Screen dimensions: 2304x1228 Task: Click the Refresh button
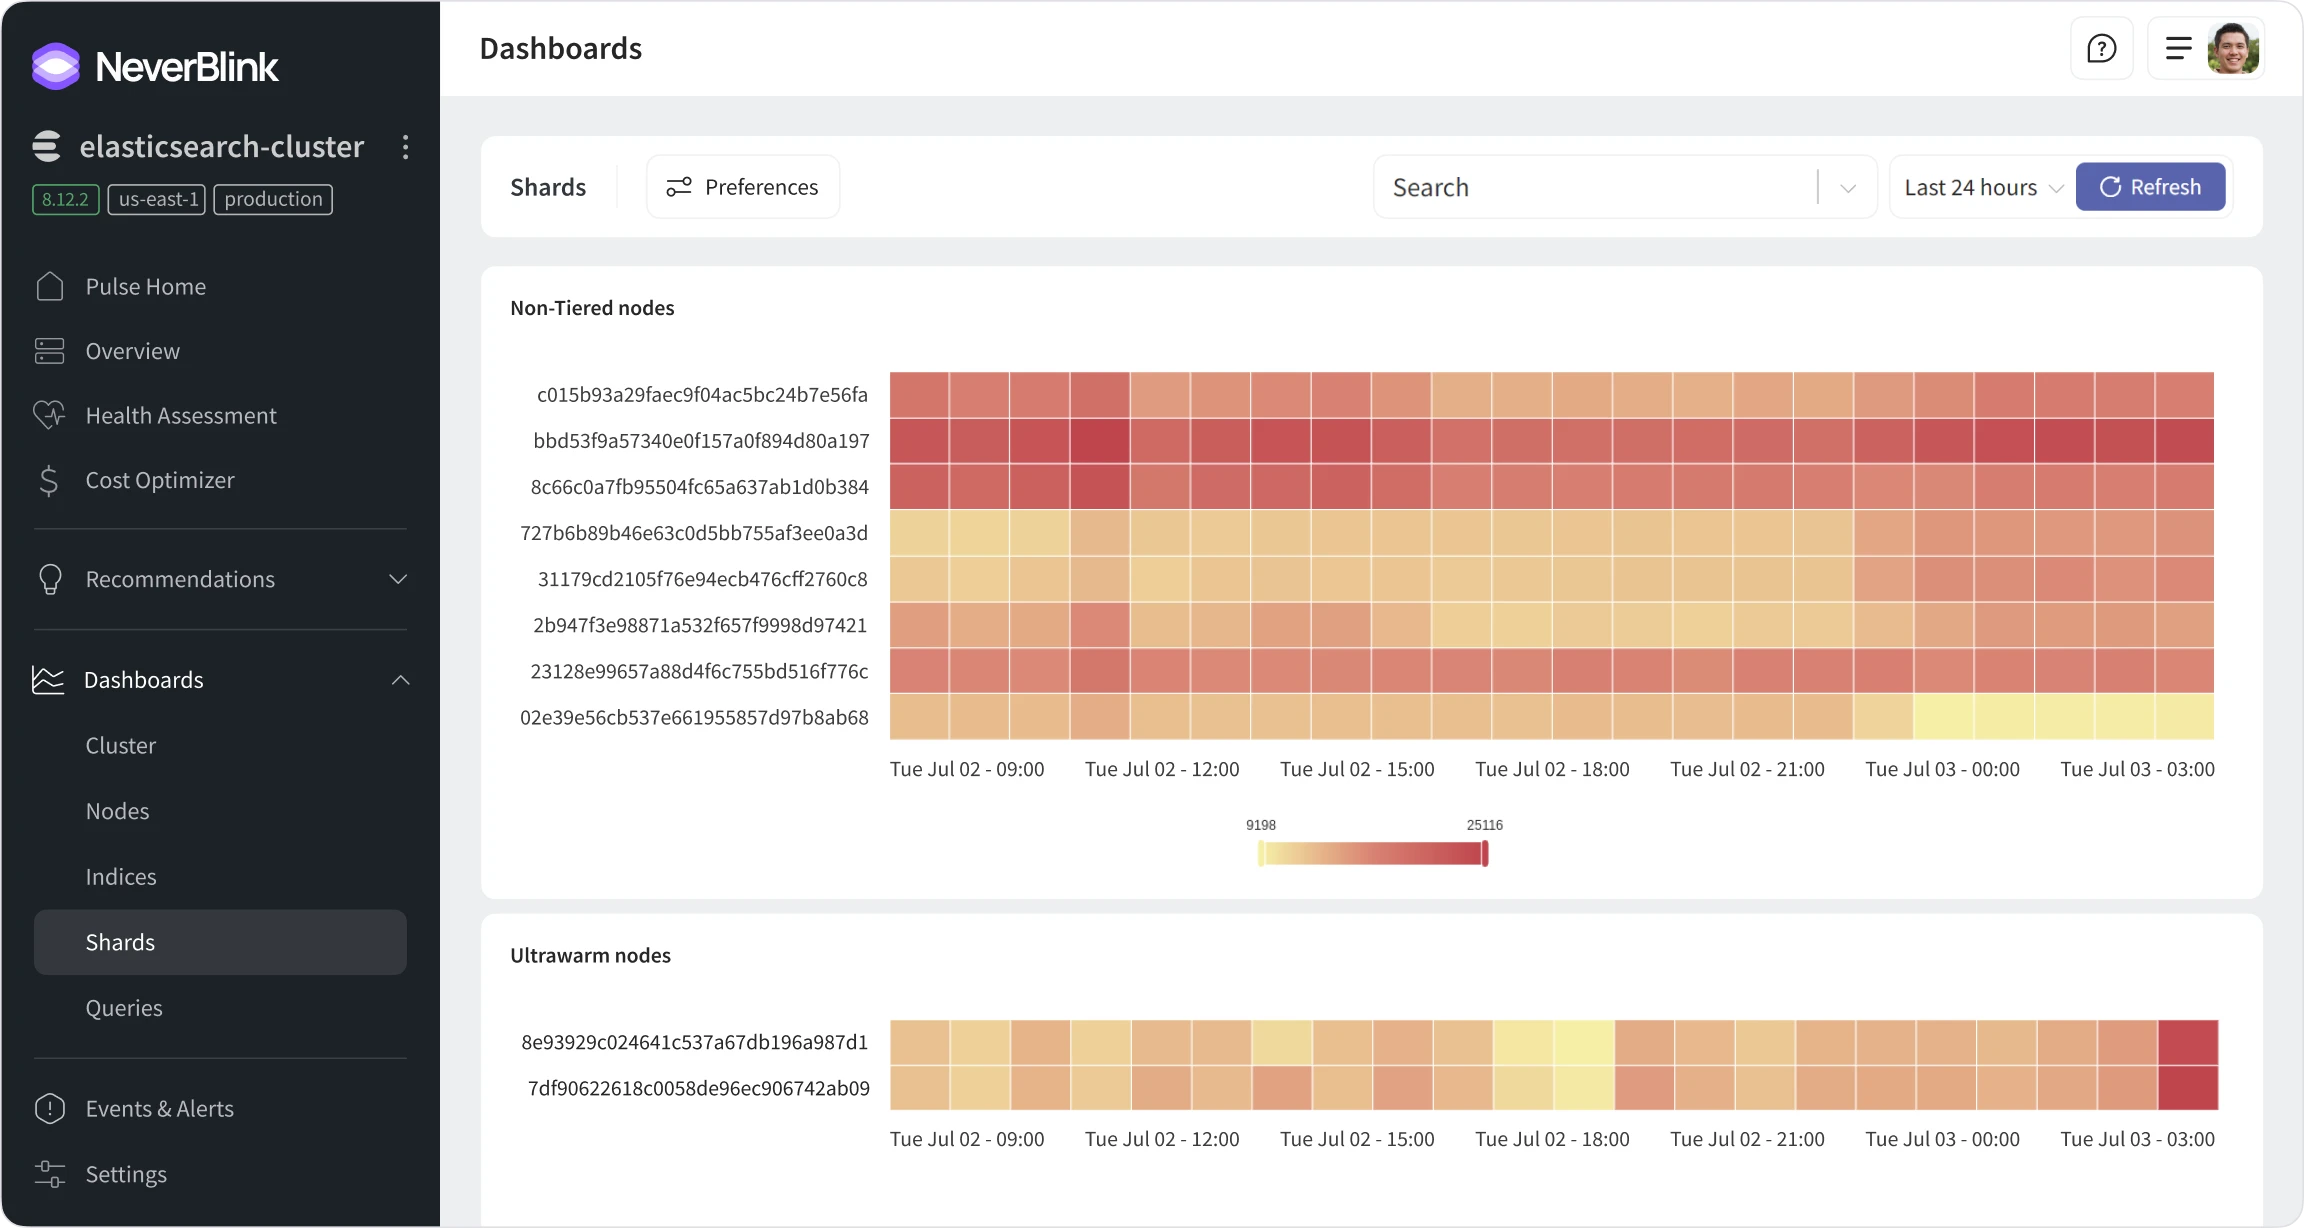click(x=2150, y=187)
